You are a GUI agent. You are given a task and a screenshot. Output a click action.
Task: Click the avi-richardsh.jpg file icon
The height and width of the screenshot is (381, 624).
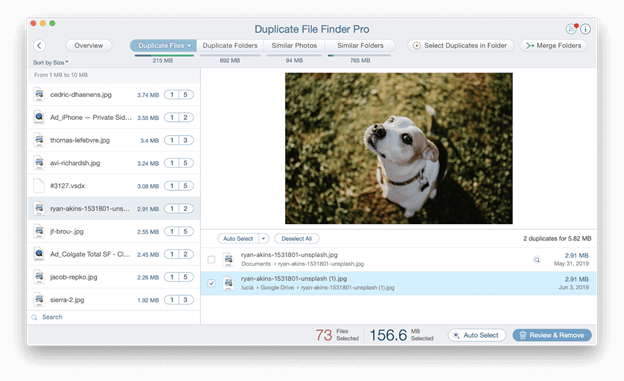(x=39, y=163)
